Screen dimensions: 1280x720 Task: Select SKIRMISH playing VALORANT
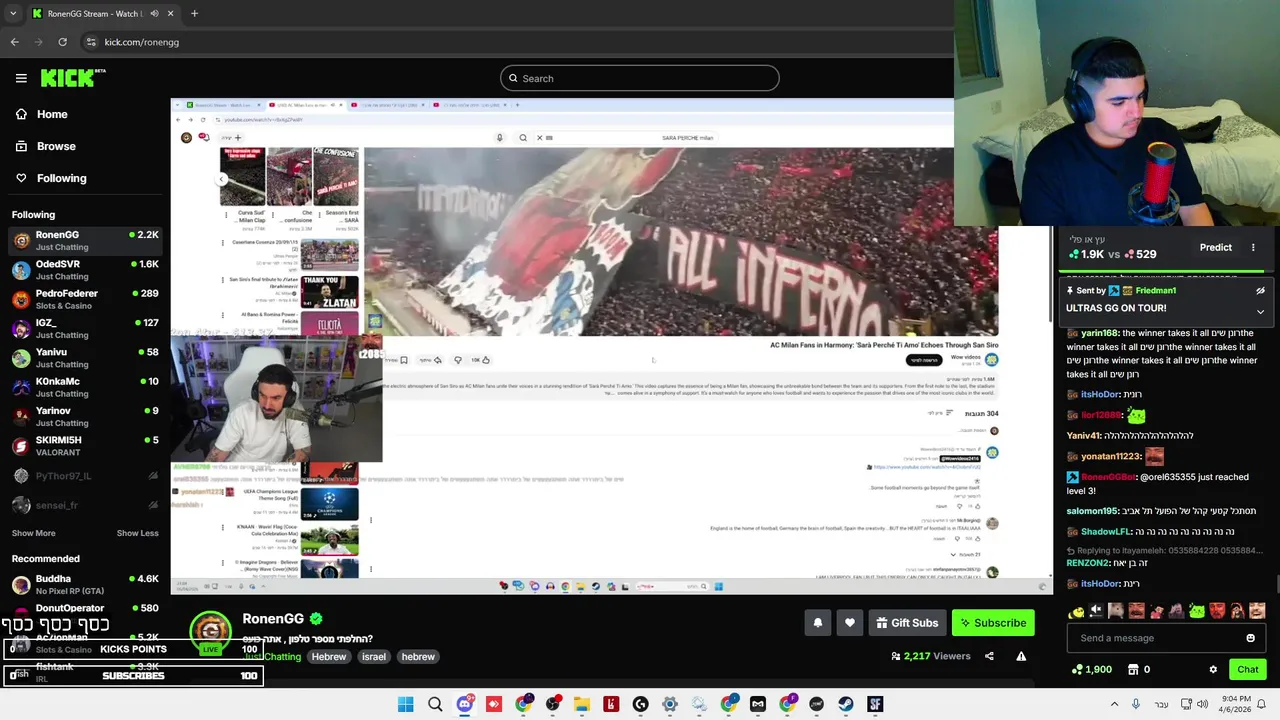[85, 446]
